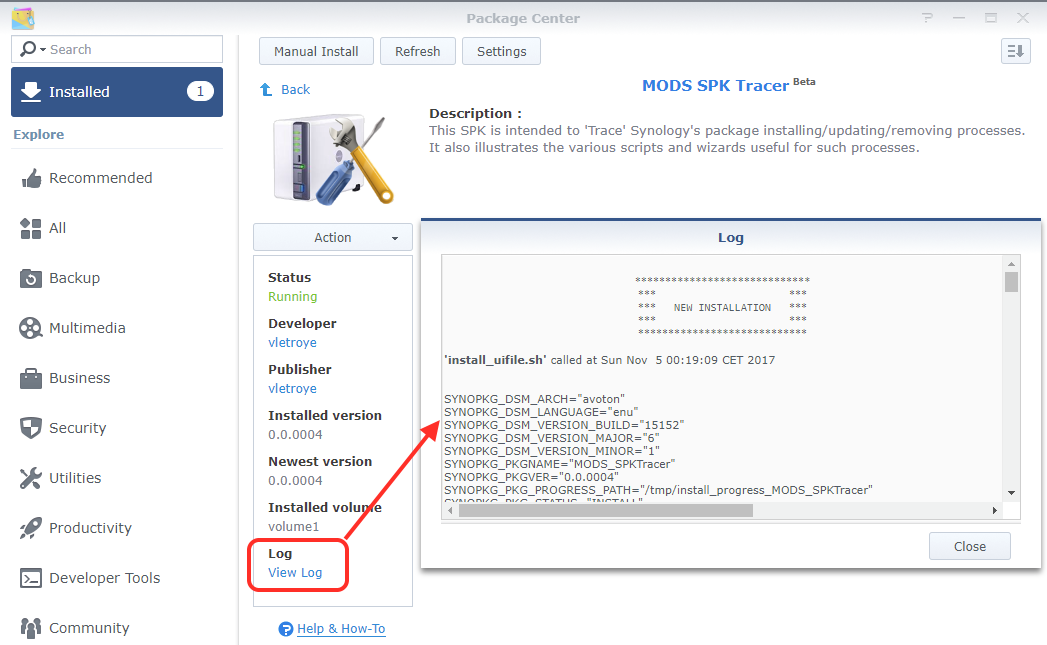1047x645 pixels.
Task: Select the Multimedia category
Action: click(x=87, y=329)
